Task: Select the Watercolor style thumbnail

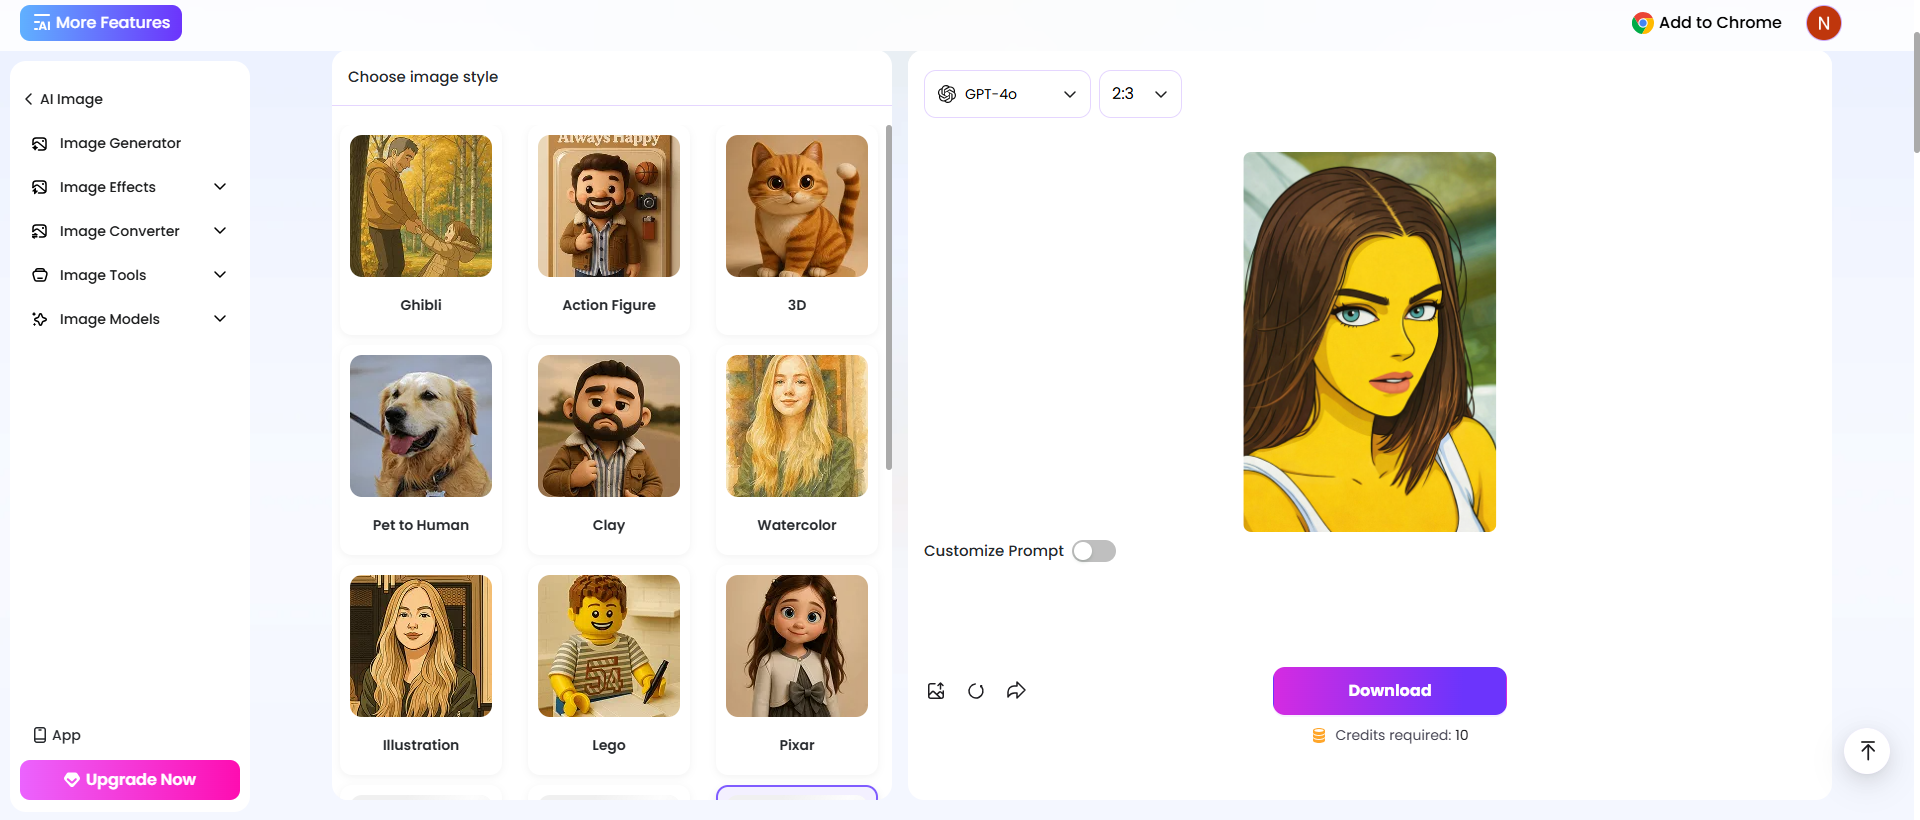Action: [x=797, y=426]
